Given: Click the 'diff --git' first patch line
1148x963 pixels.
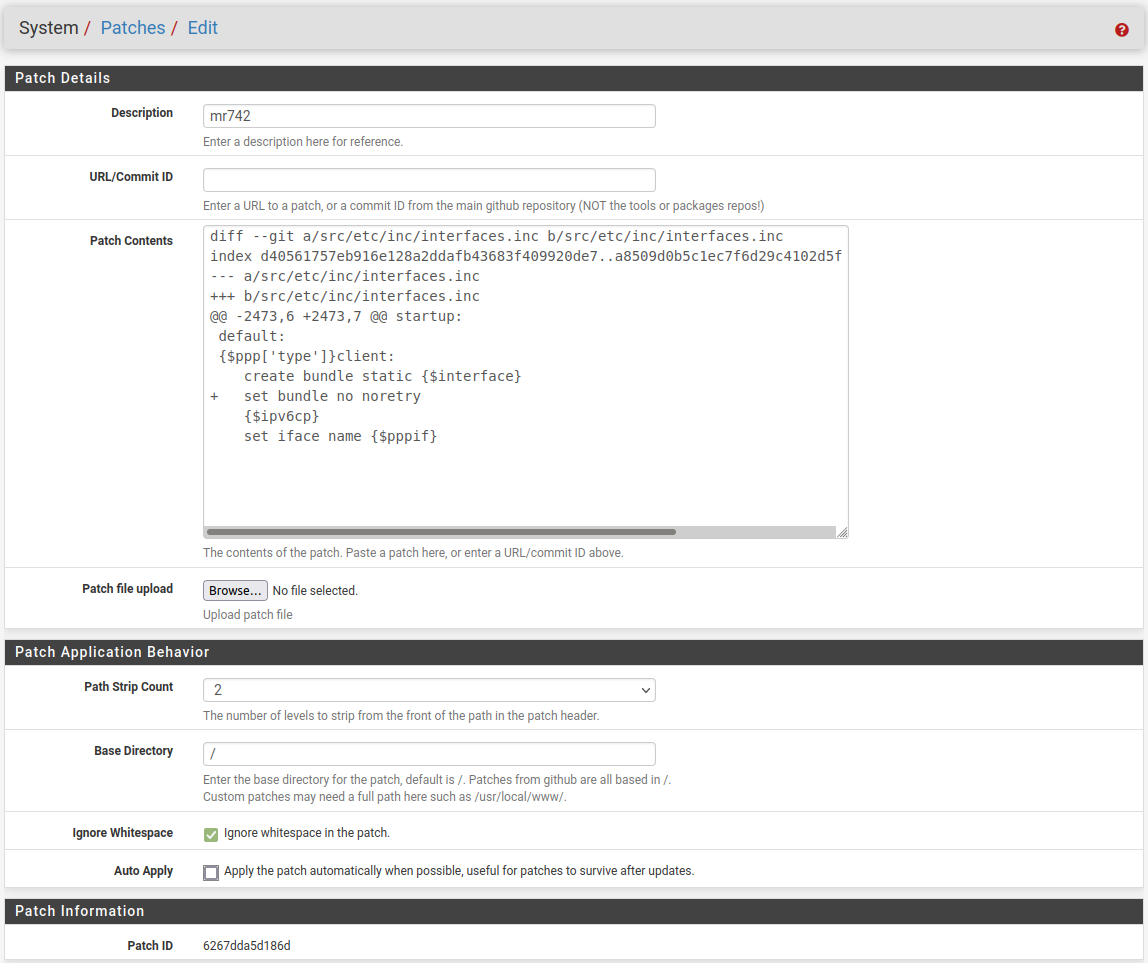Looking at the screenshot, I should (496, 237).
